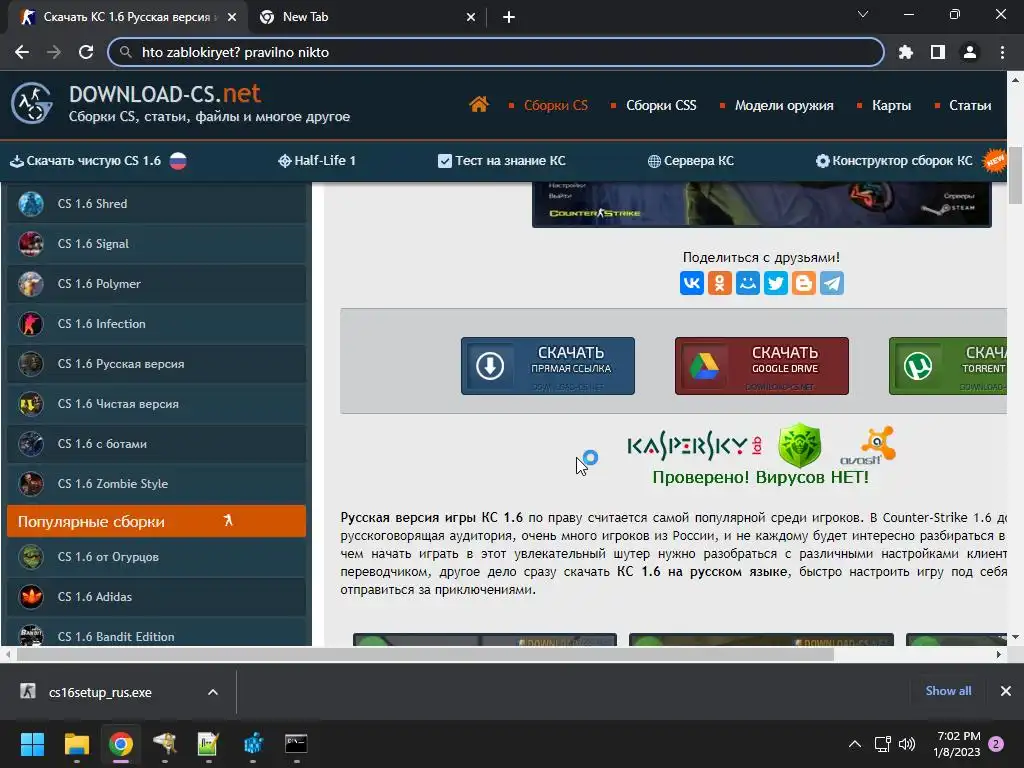Open Карты navigation menu

[x=891, y=105]
